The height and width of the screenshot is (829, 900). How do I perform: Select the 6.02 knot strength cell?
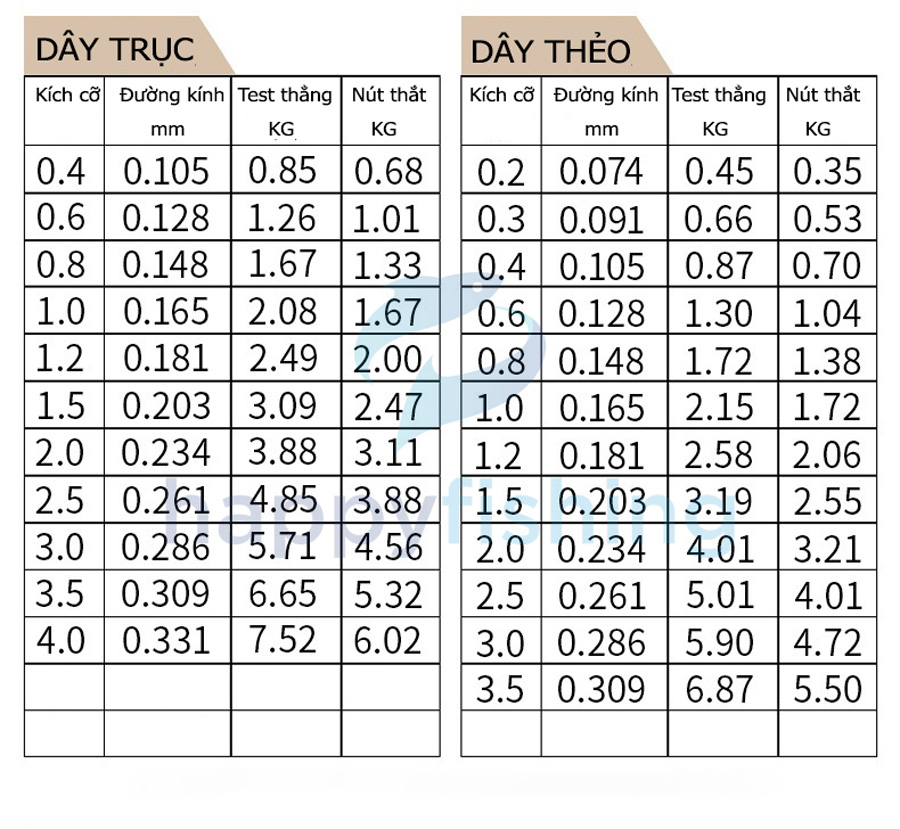coord(391,641)
